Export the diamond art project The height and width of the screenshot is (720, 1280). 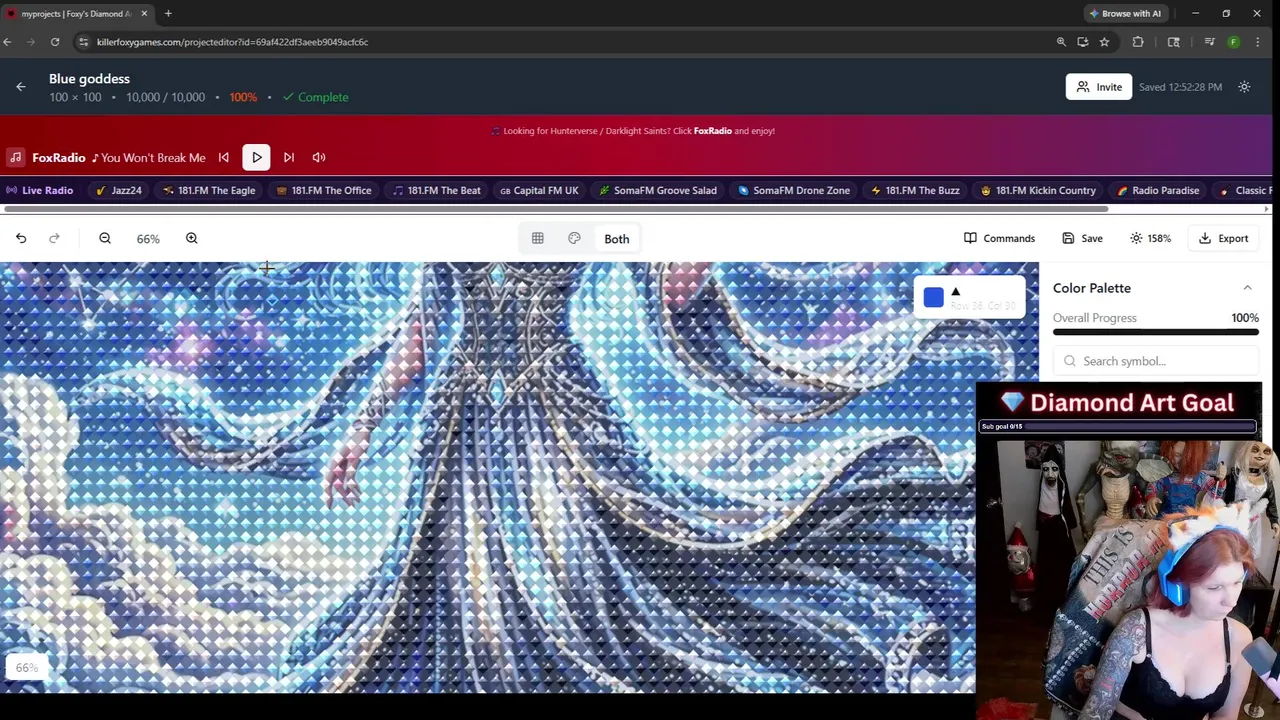1223,238
